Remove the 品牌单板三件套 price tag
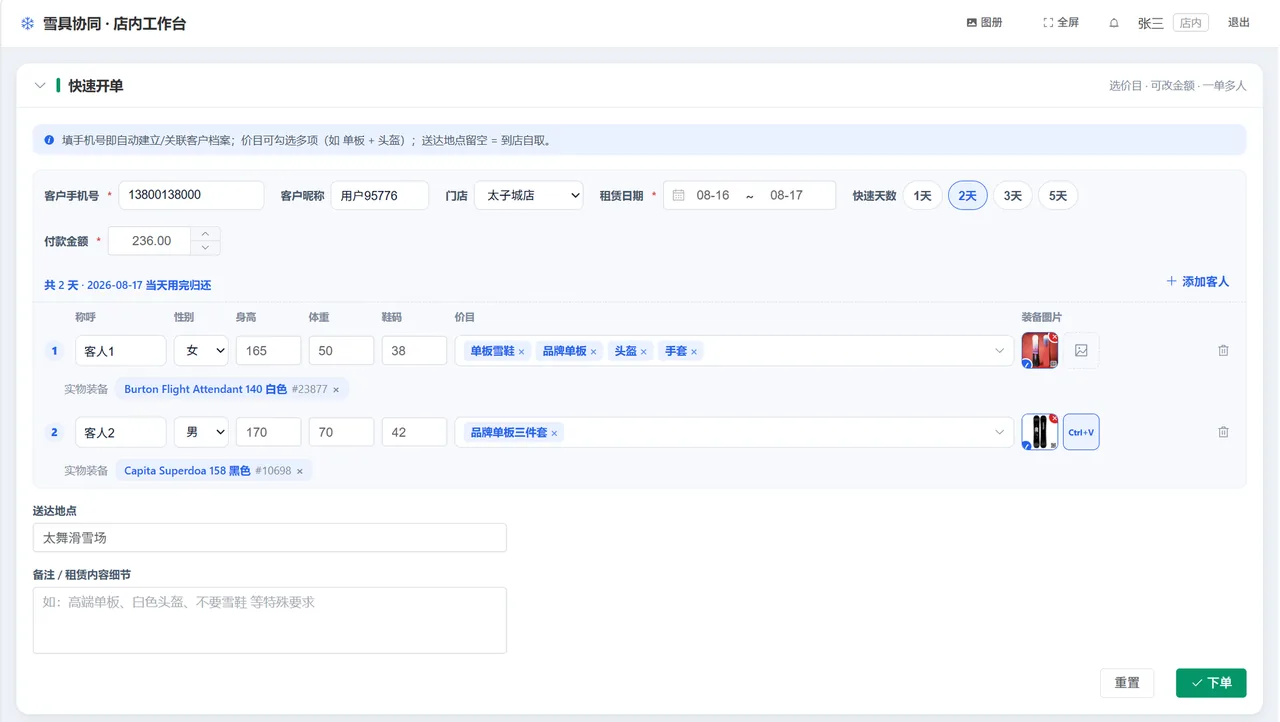Screen dimensions: 1280x722 (x=554, y=433)
